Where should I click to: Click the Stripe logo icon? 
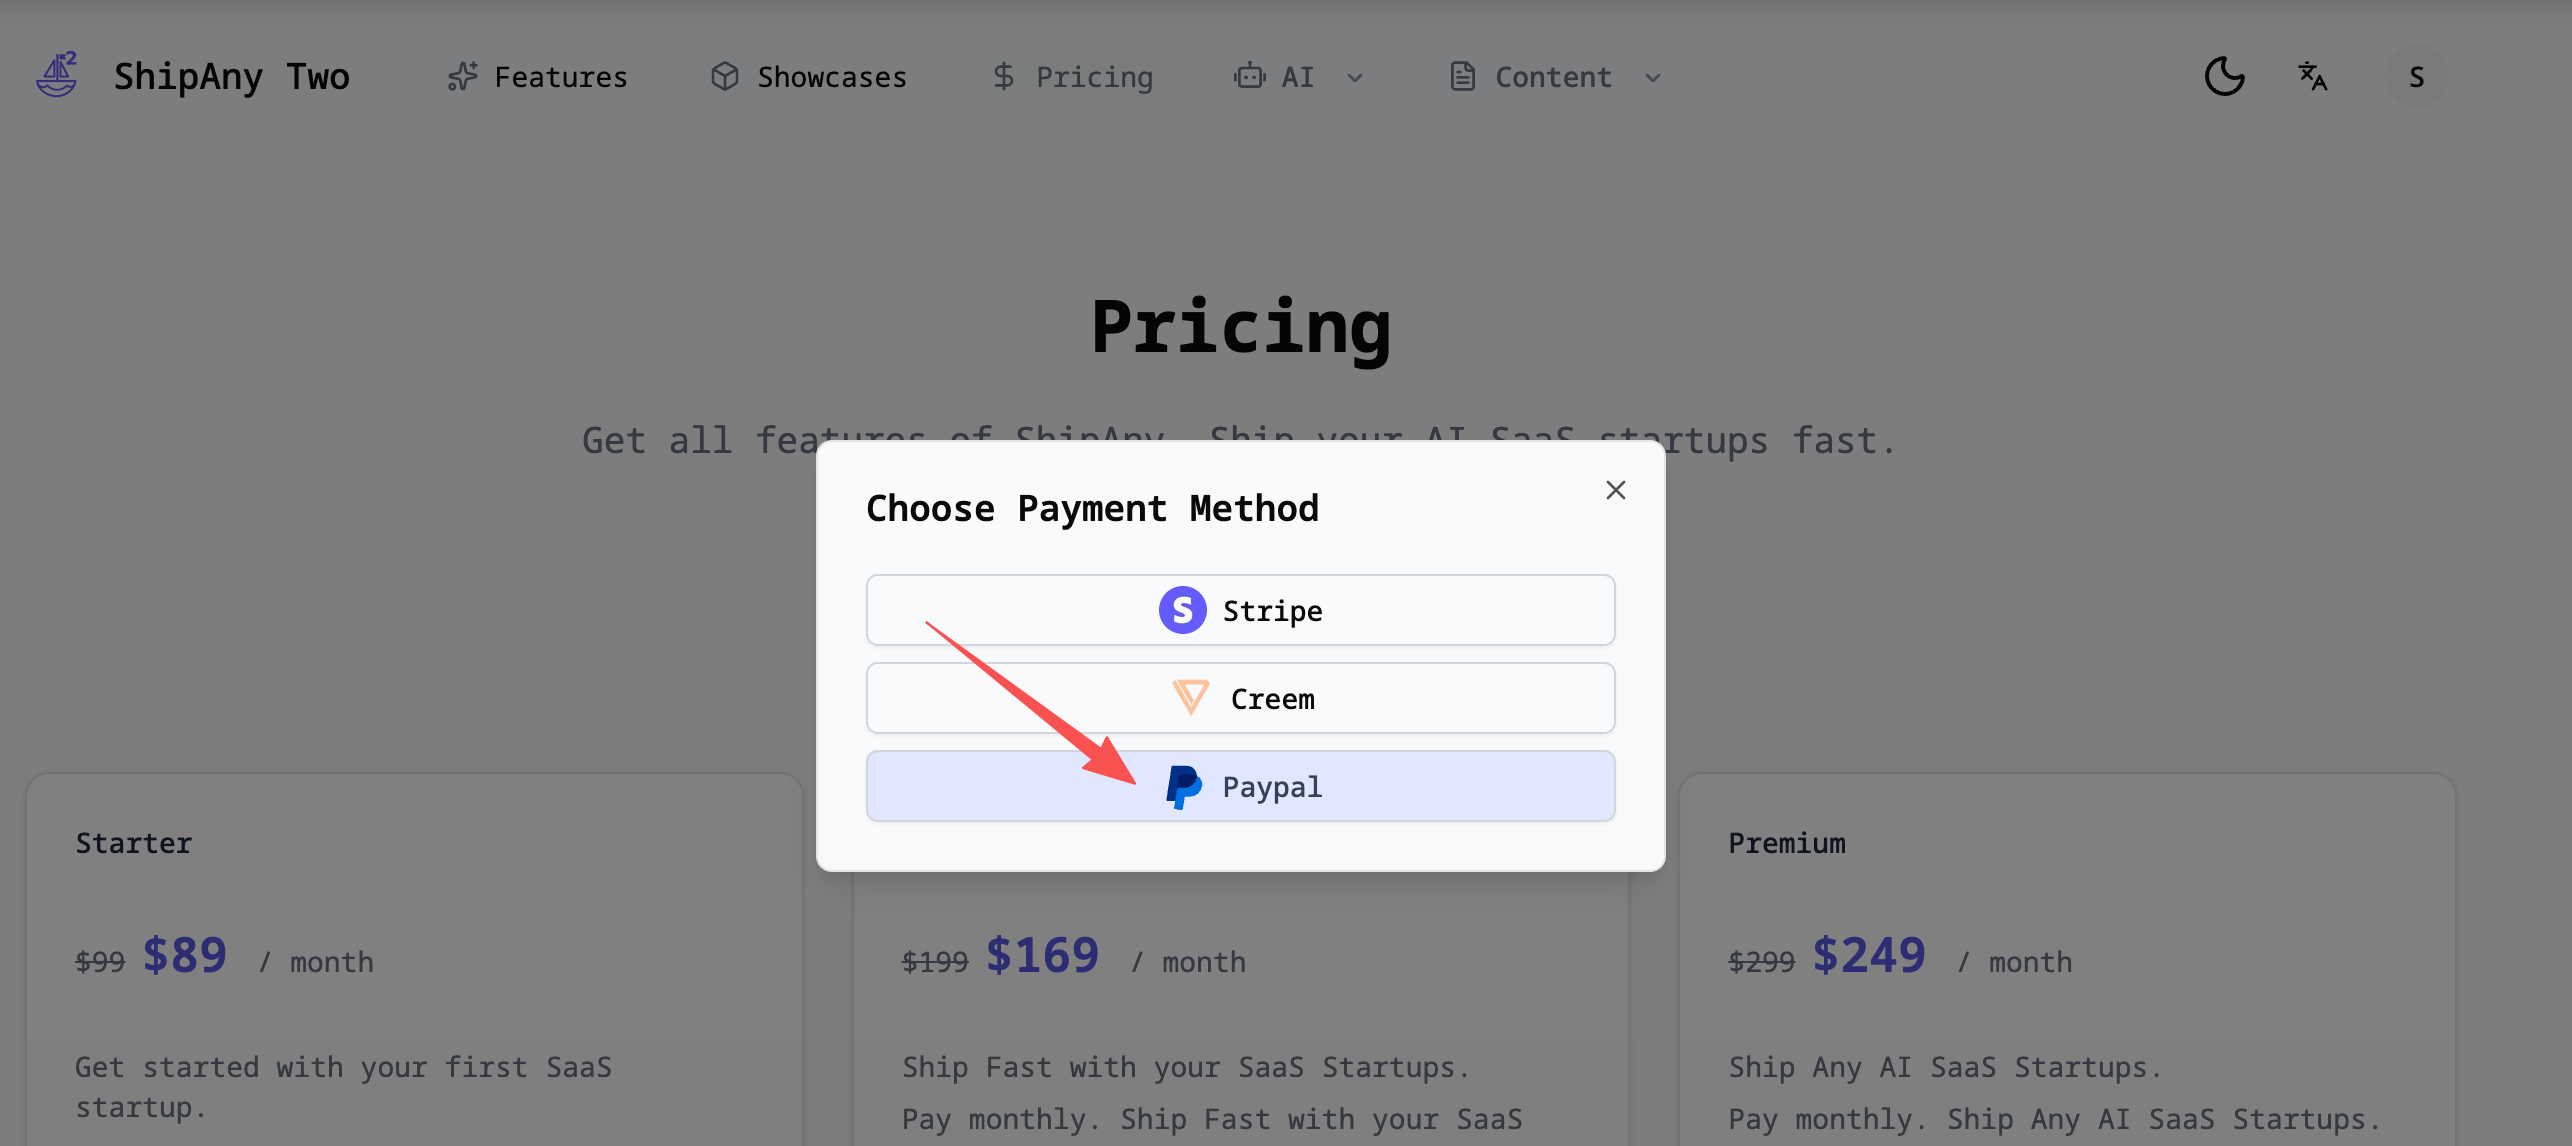pyautogui.click(x=1182, y=610)
